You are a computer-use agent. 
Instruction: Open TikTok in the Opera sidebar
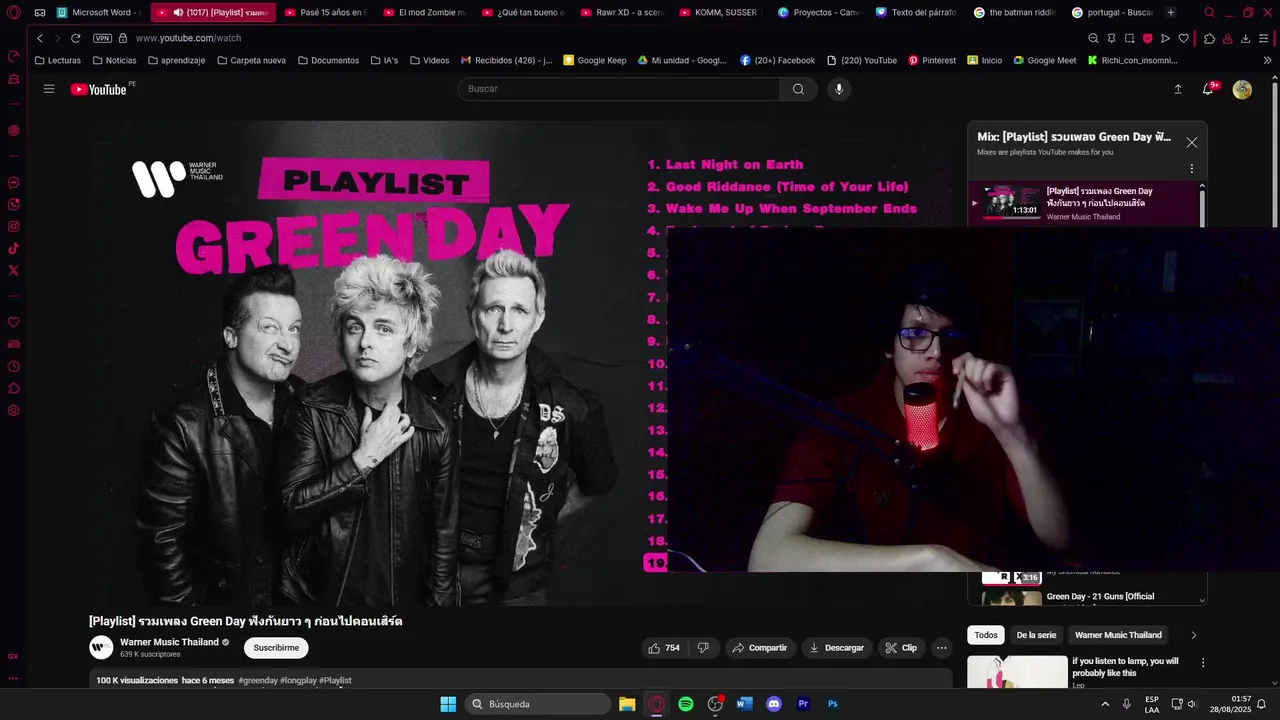tap(14, 249)
